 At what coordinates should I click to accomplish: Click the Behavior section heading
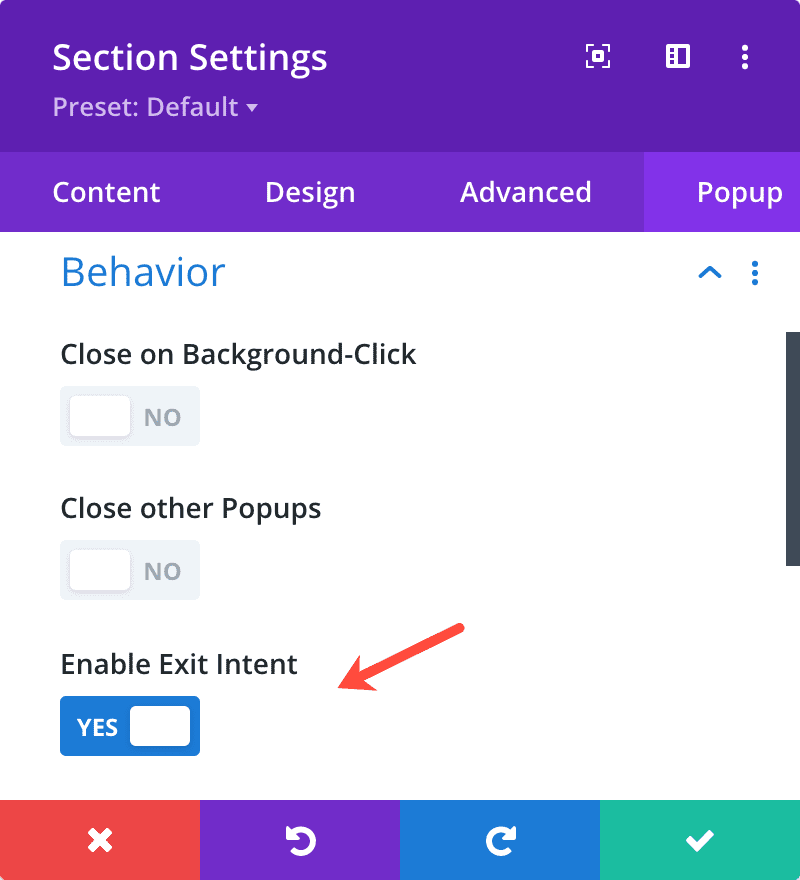[x=143, y=272]
